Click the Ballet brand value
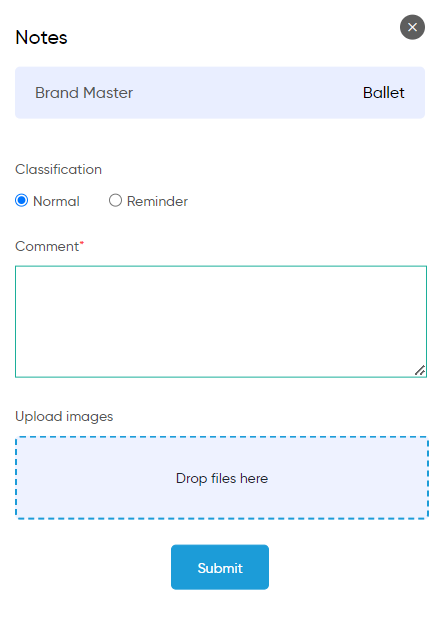Viewport: 443px width, 617px height. tap(384, 93)
